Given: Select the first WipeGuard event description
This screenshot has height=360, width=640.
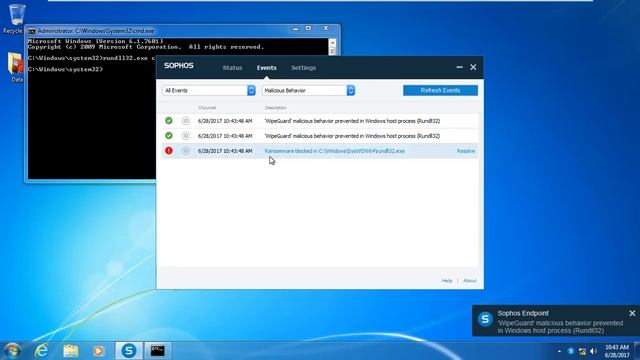Looking at the screenshot, I should click(352, 121).
